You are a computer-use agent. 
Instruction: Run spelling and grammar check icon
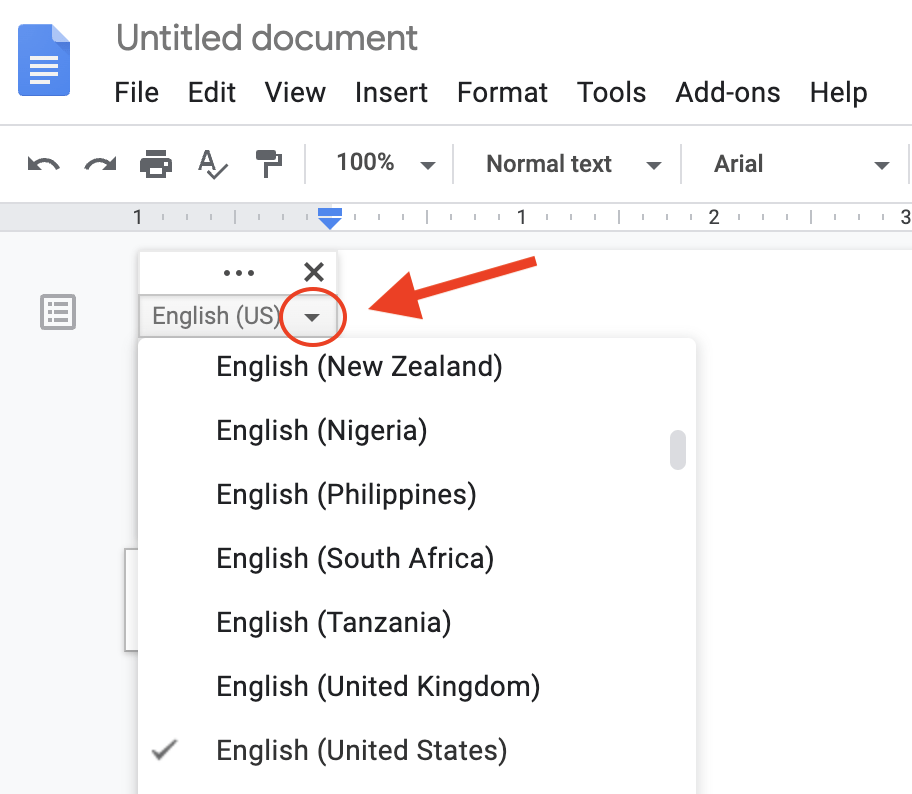click(212, 164)
